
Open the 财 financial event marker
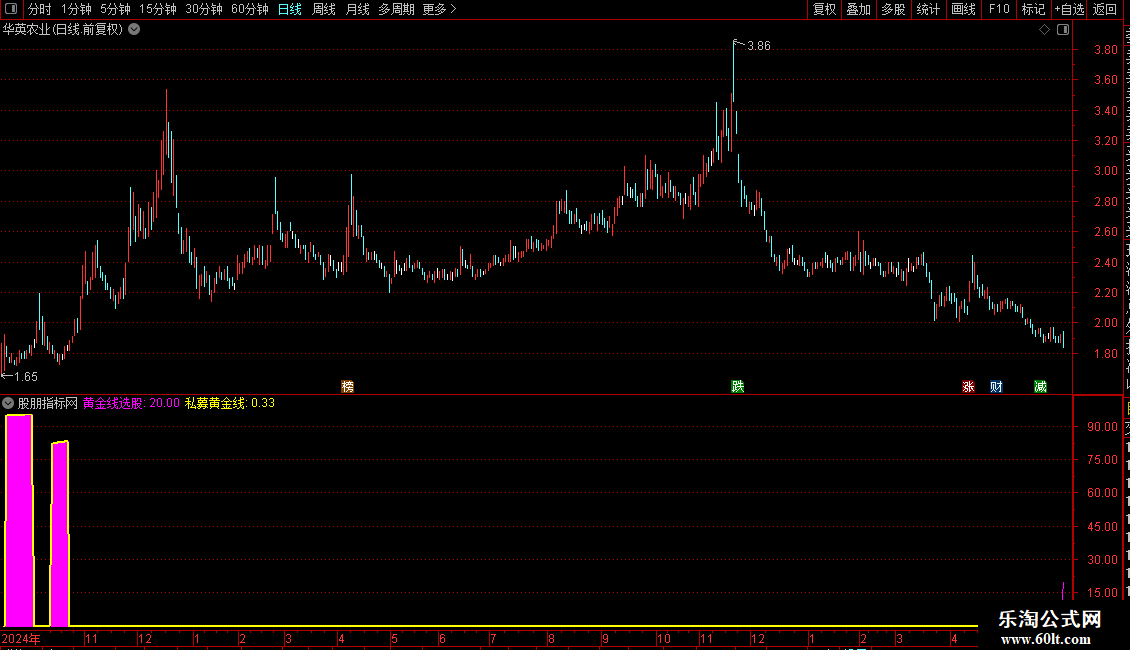click(x=997, y=387)
